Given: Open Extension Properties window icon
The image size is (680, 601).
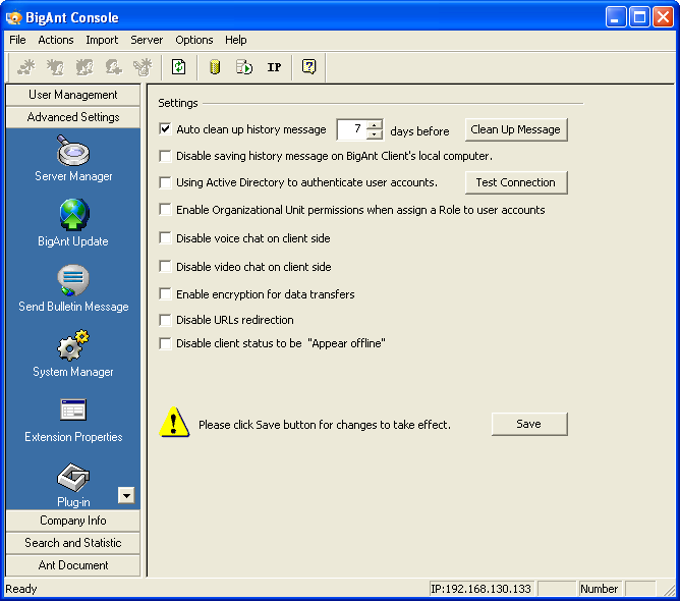Looking at the screenshot, I should tap(73, 410).
